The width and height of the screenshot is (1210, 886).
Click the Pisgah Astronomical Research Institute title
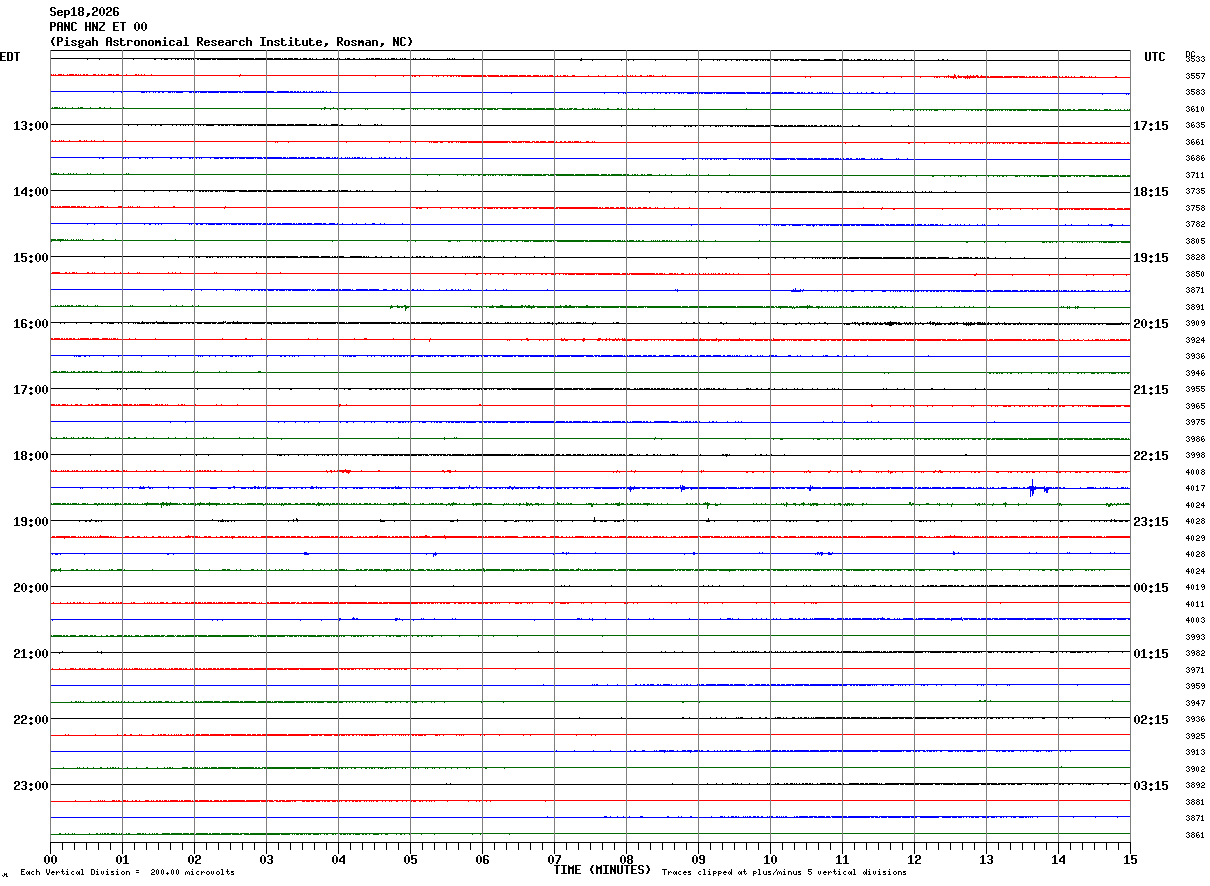pos(231,42)
